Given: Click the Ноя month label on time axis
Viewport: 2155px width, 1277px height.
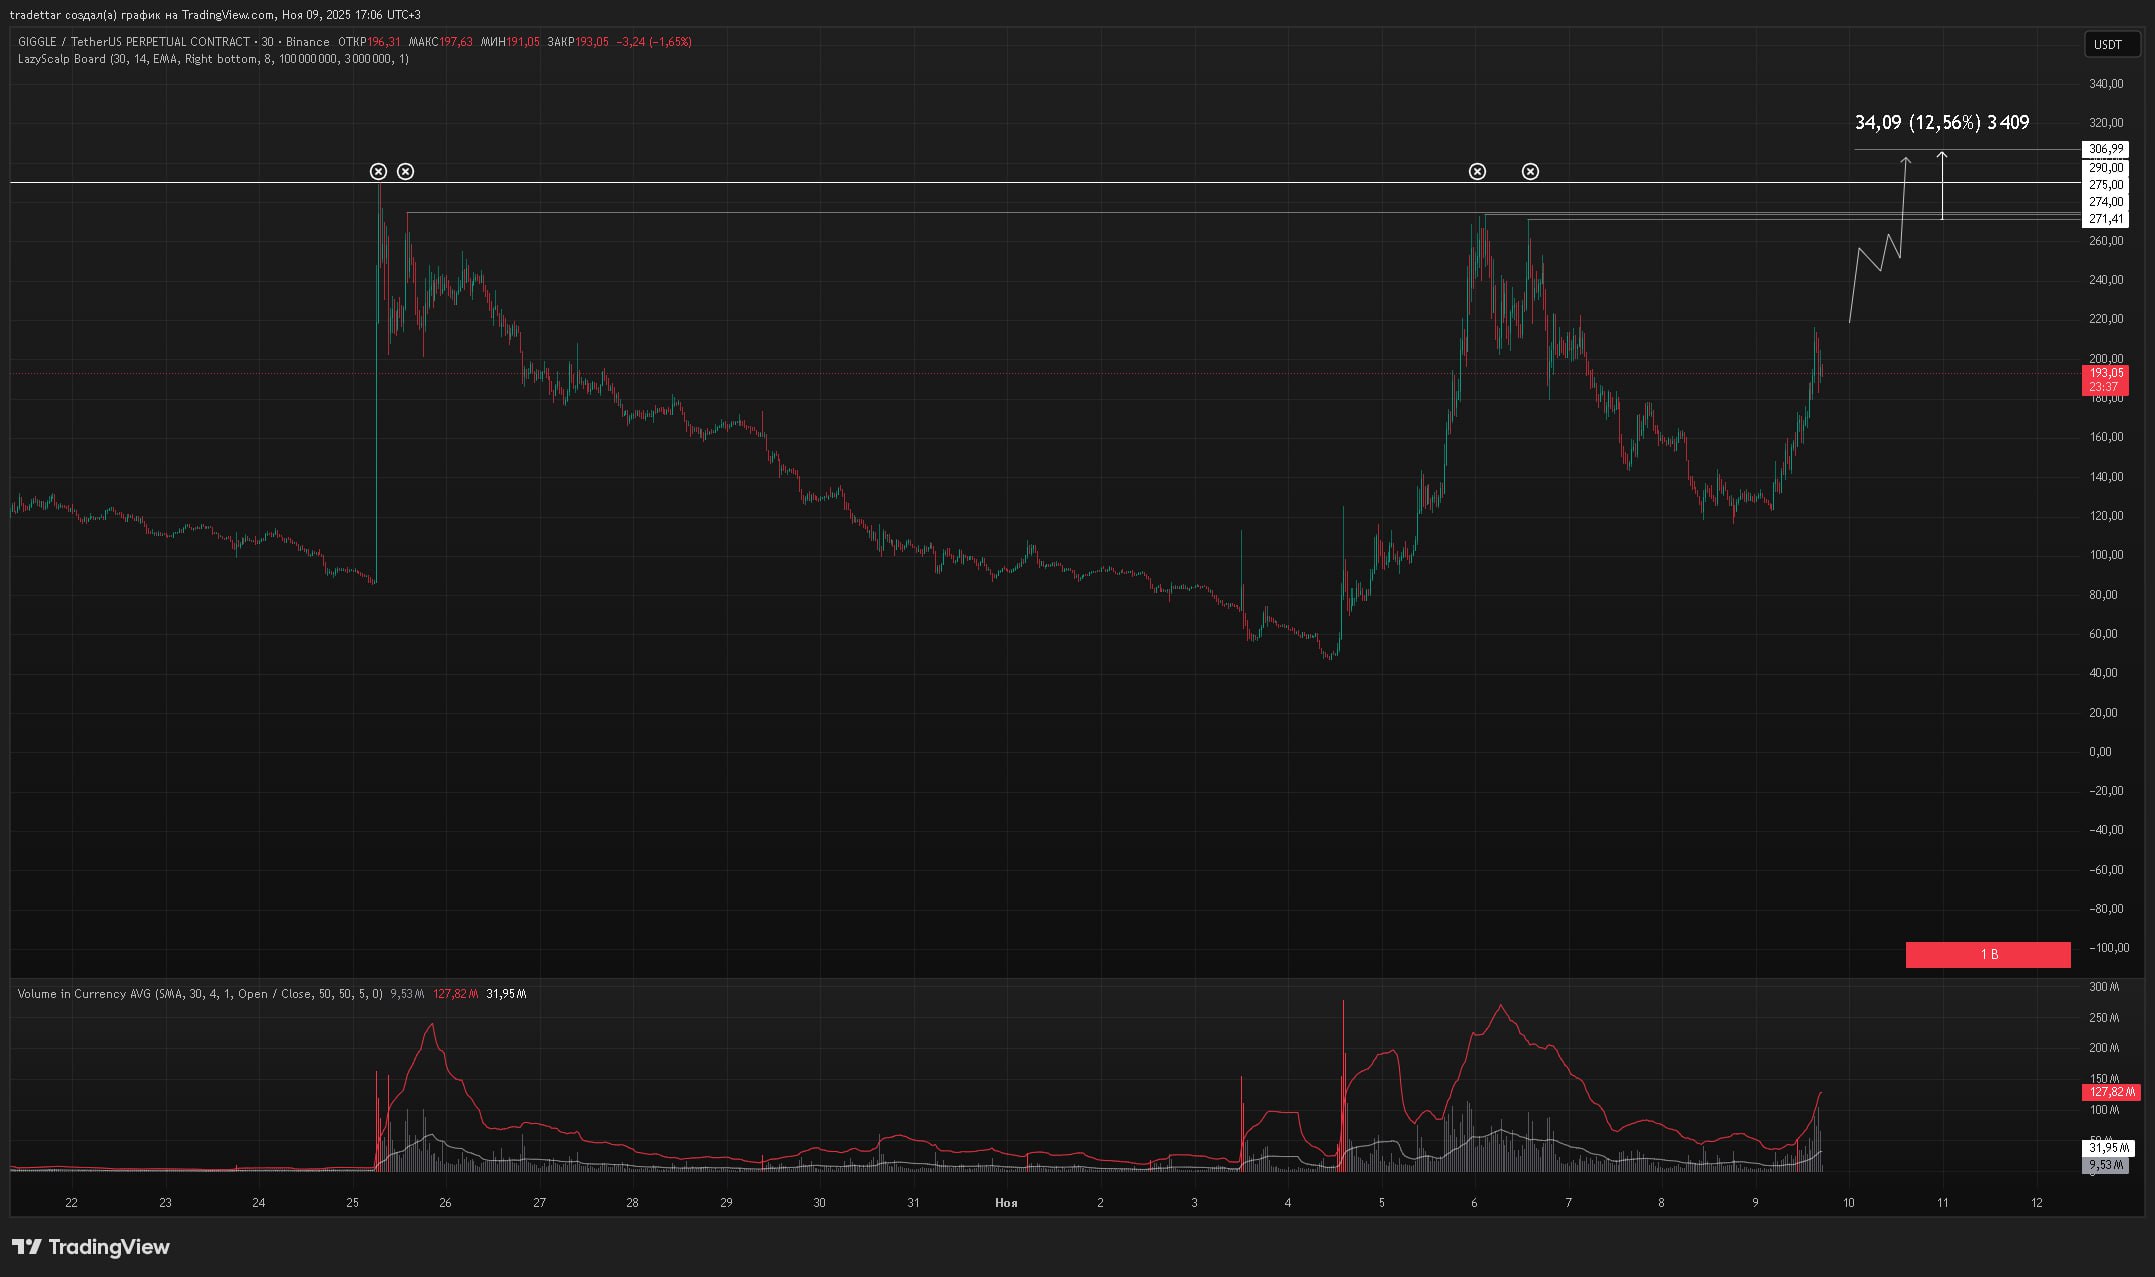Looking at the screenshot, I should (x=1006, y=1203).
